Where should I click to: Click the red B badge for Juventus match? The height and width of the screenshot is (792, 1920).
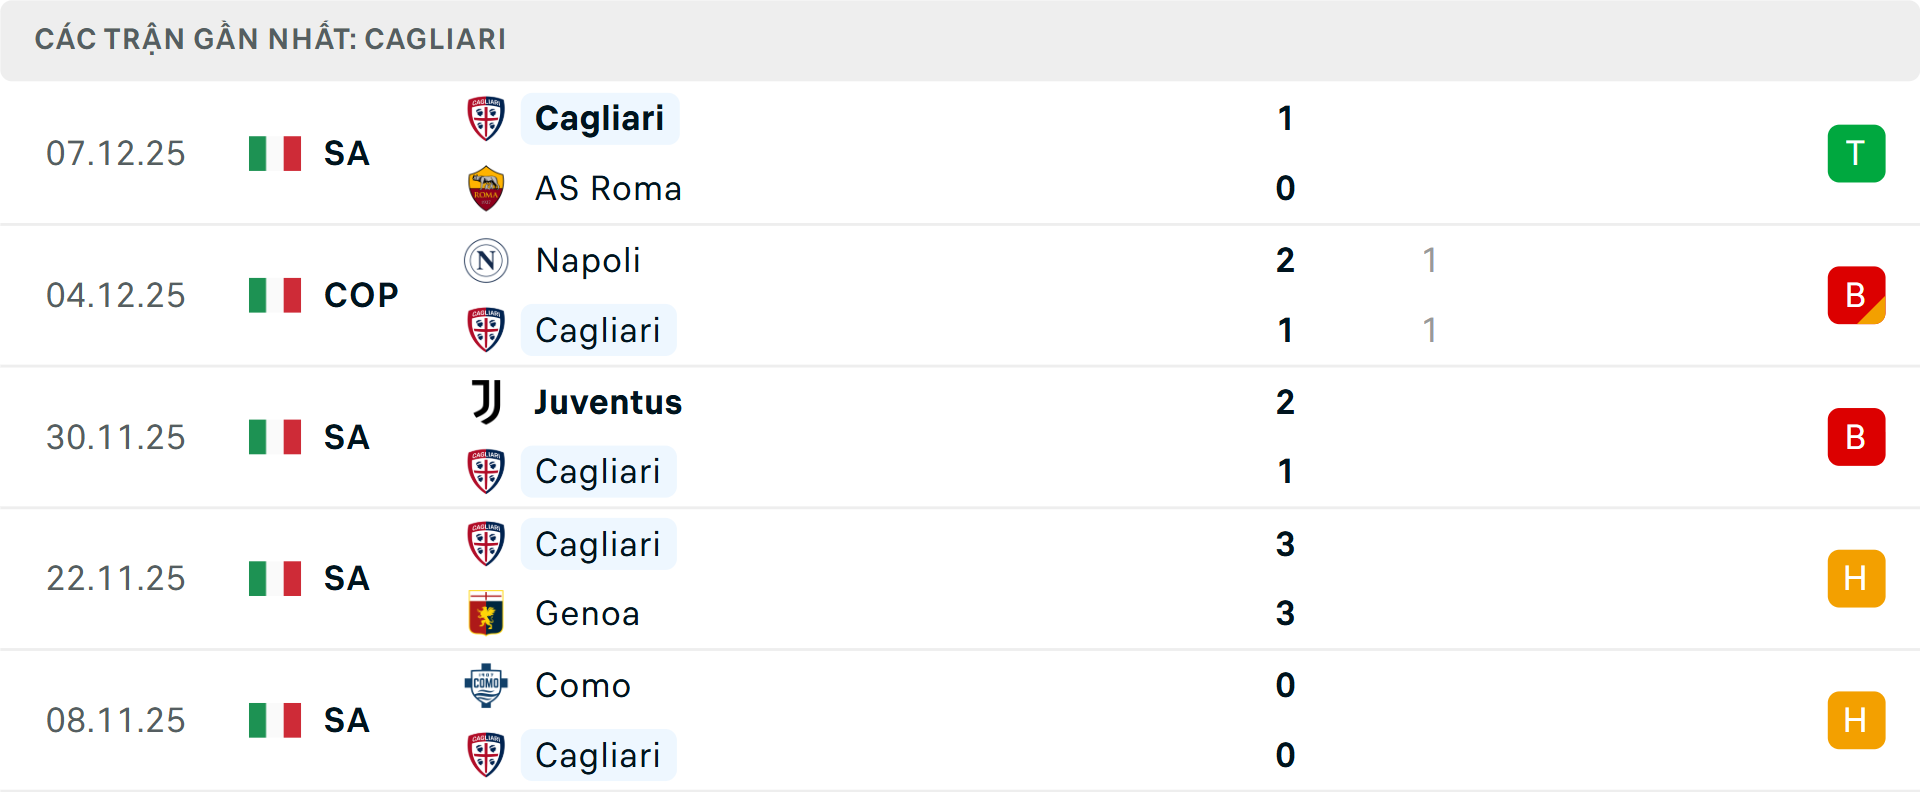click(1856, 437)
